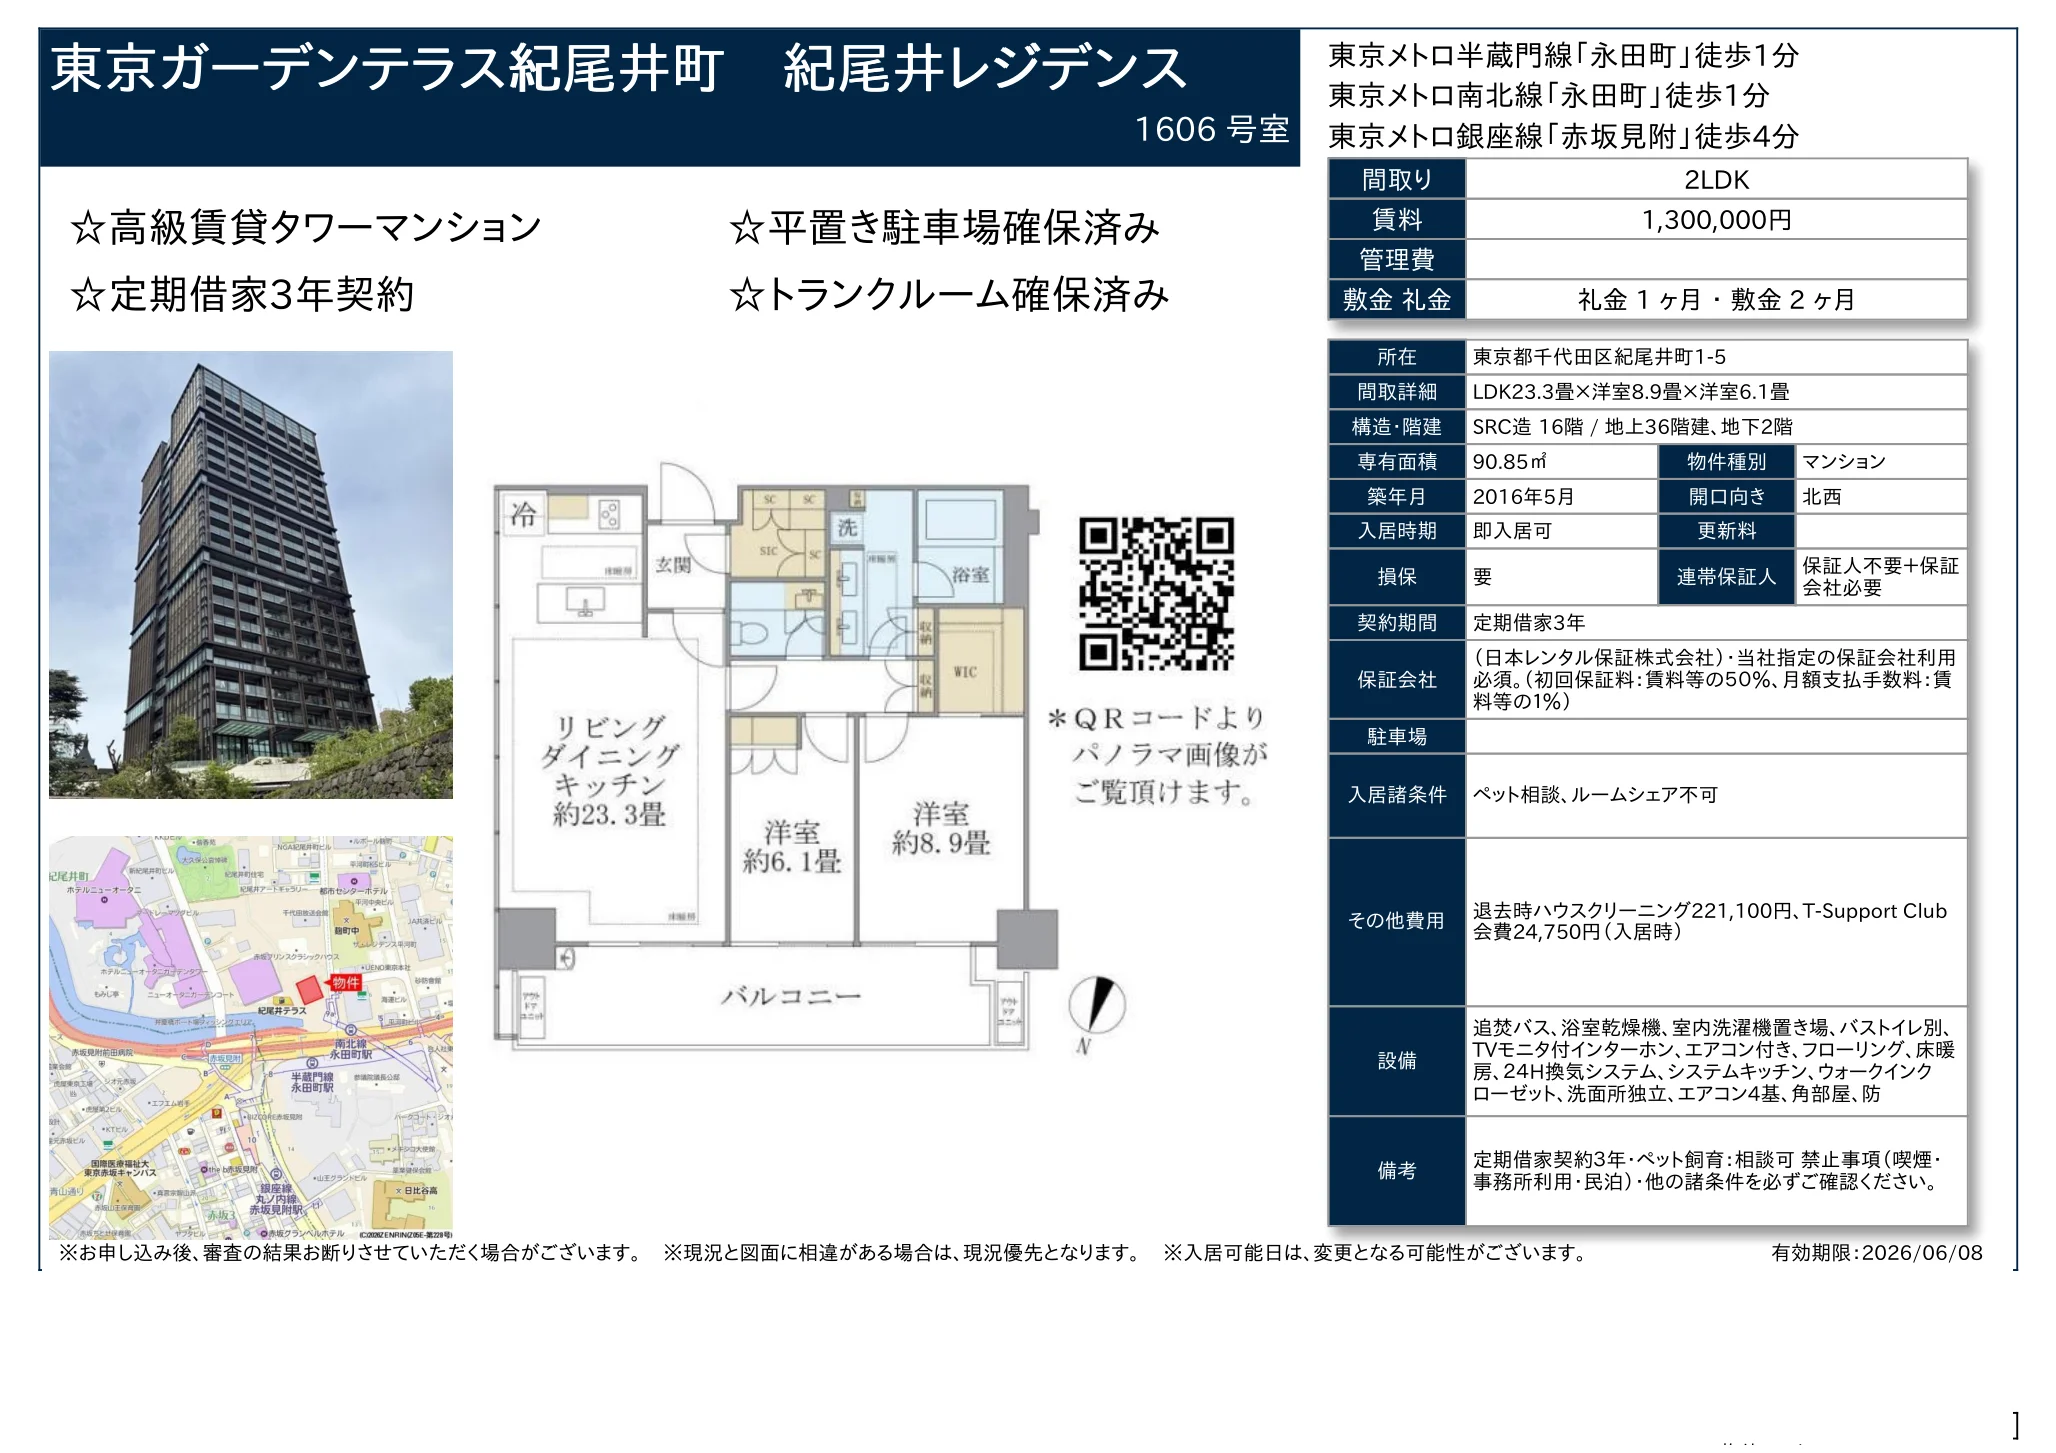
Task: Click the expiry date 有効期限:2026/06/08
Action: pos(1877,1253)
